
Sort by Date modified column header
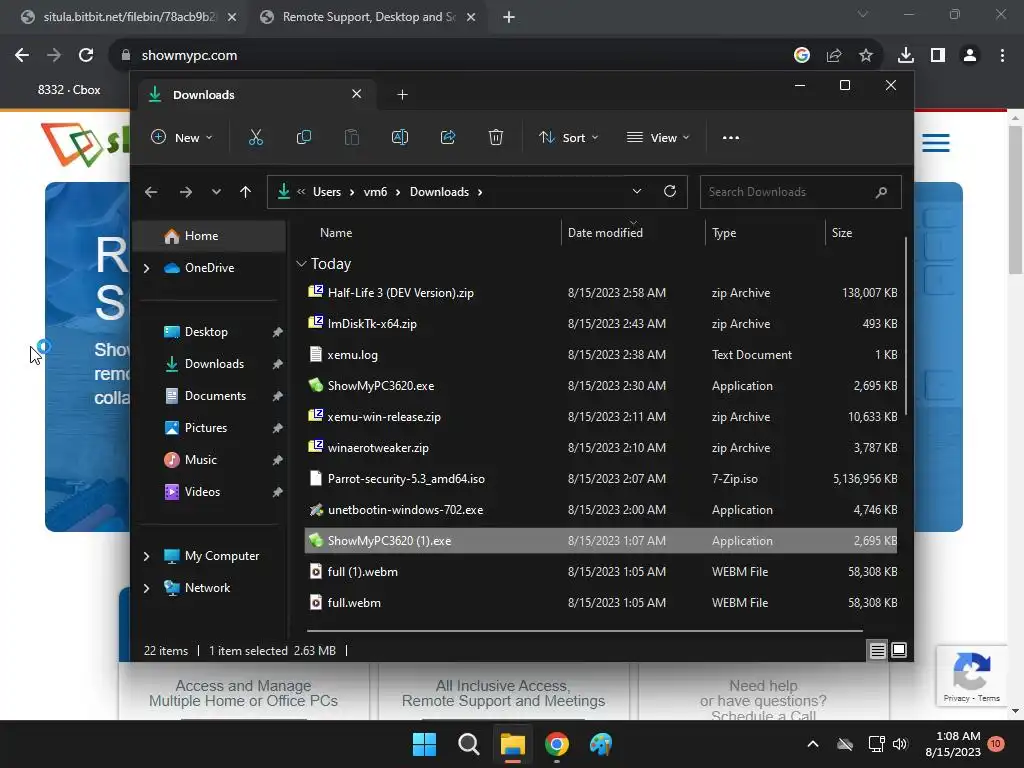pyautogui.click(x=605, y=233)
